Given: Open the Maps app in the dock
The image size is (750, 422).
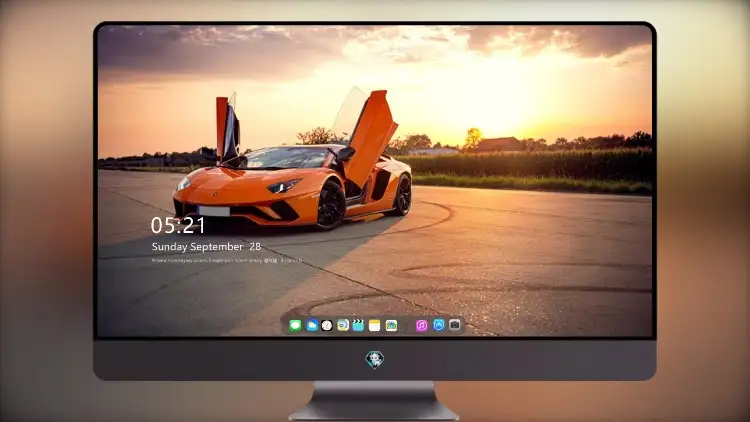Looking at the screenshot, I should coord(391,326).
